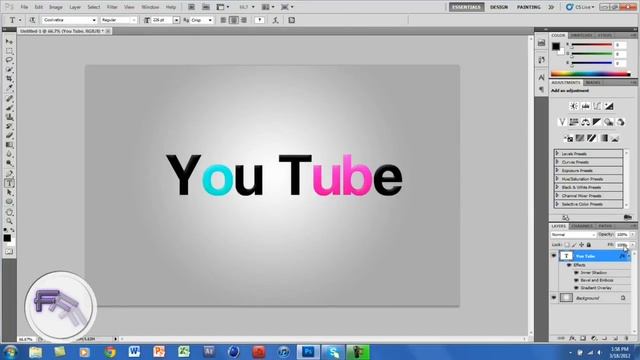This screenshot has height=360, width=640.
Task: Toggle lock position icon
Action: pyautogui.click(x=581, y=245)
